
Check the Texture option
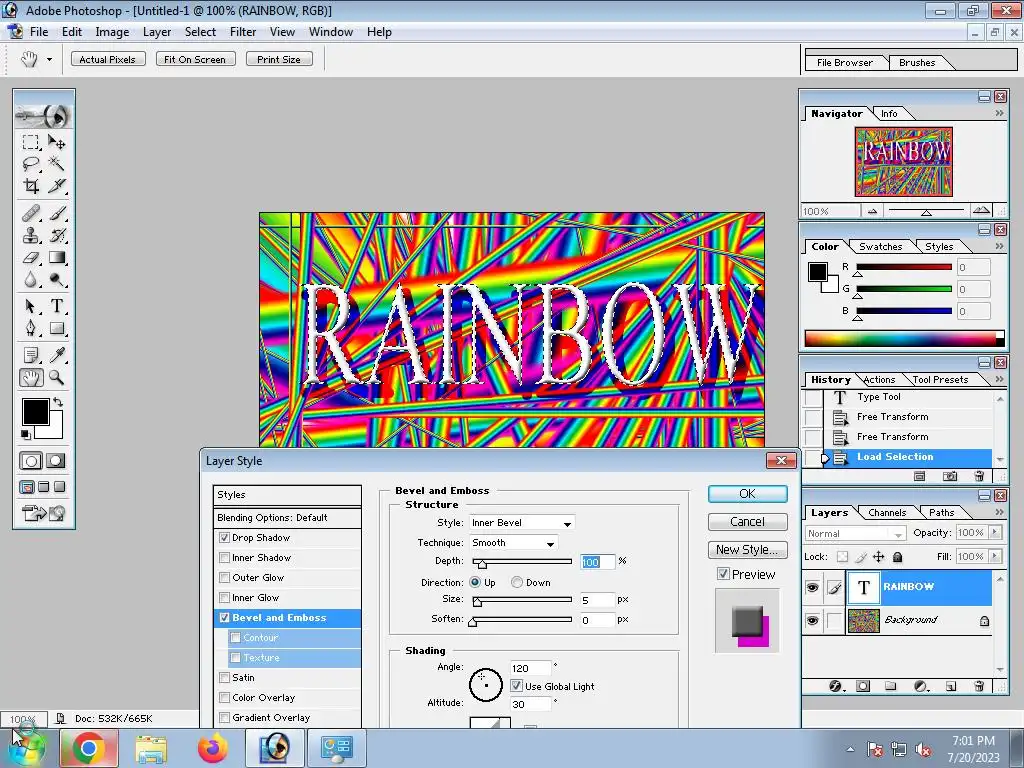pos(236,658)
